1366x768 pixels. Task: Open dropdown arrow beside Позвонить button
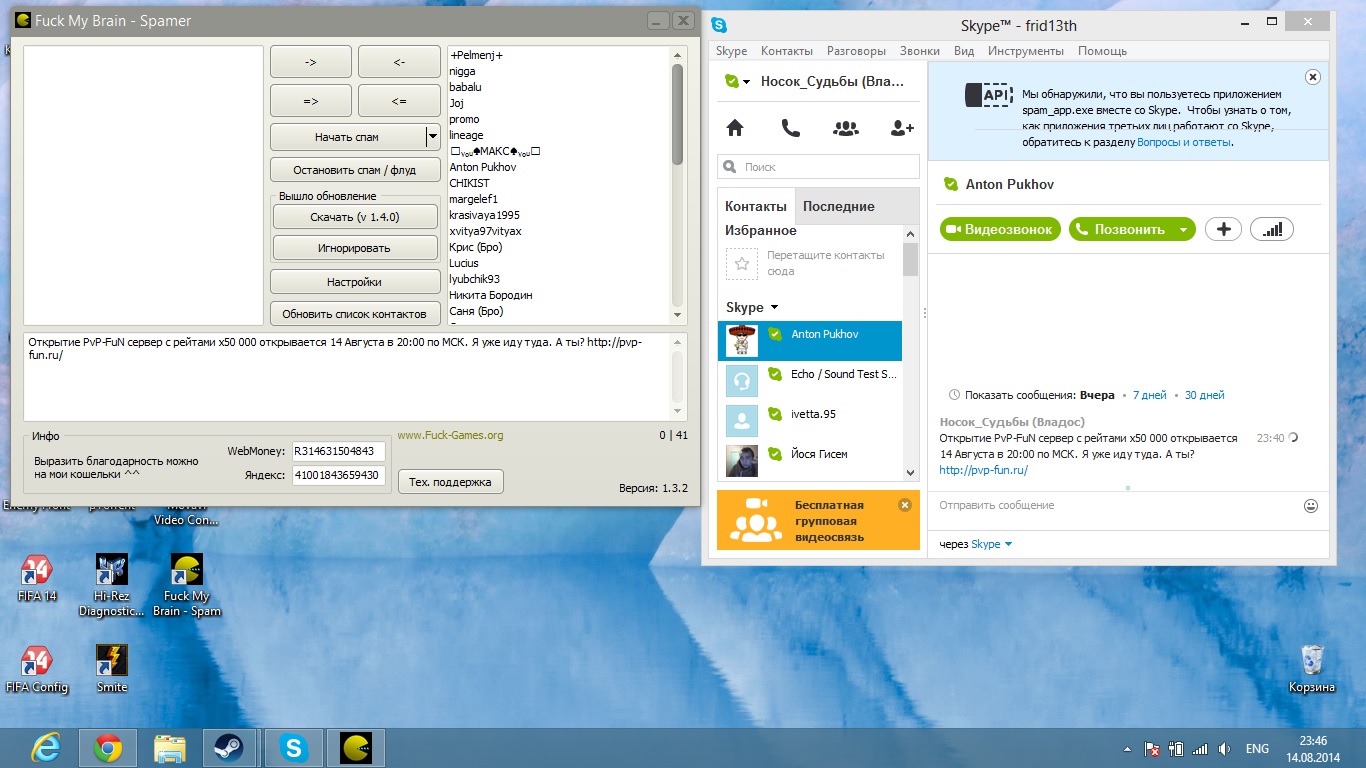coord(1183,229)
